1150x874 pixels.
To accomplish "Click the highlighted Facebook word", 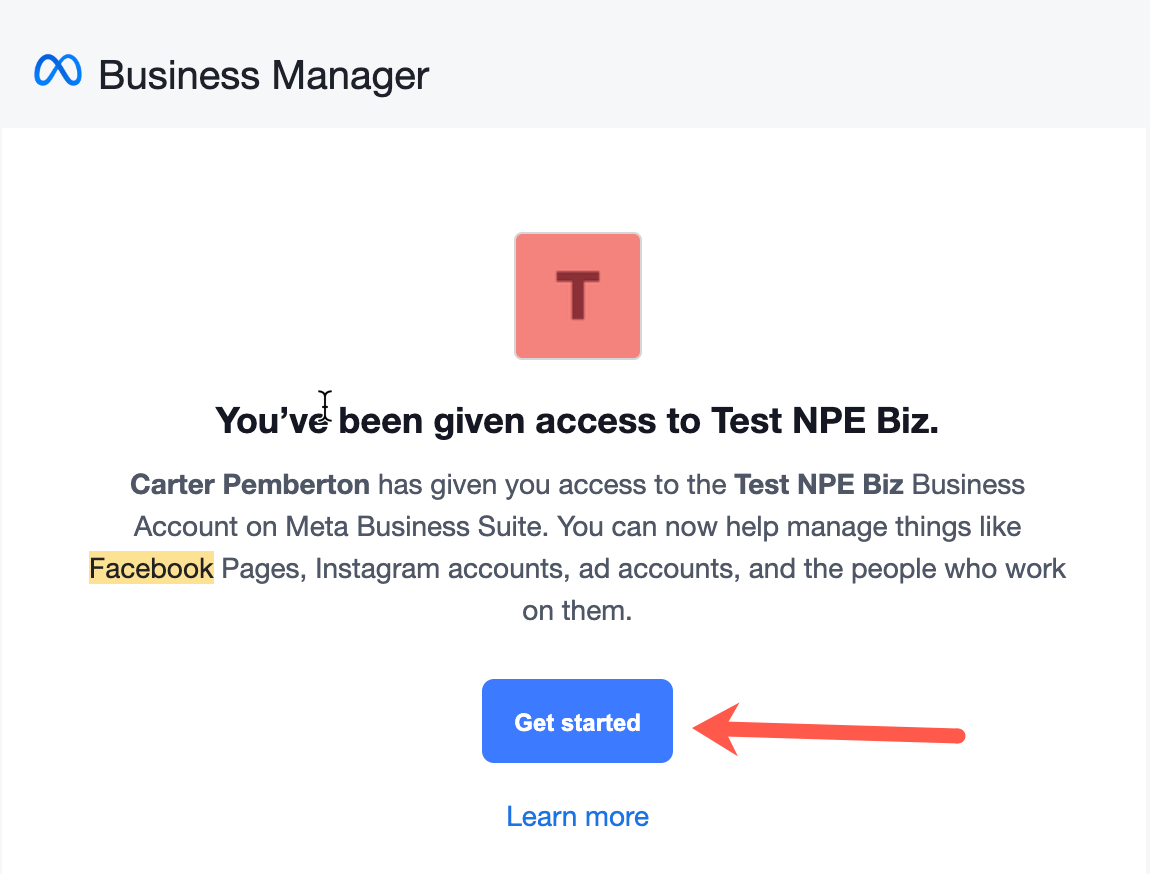I will (151, 569).
